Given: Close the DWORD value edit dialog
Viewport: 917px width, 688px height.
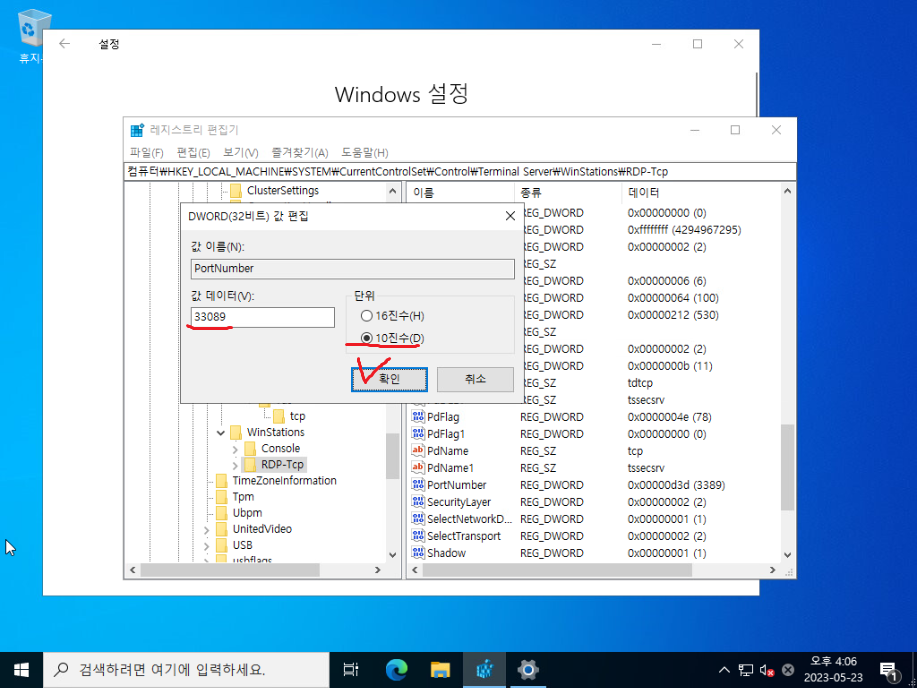Looking at the screenshot, I should [510, 216].
